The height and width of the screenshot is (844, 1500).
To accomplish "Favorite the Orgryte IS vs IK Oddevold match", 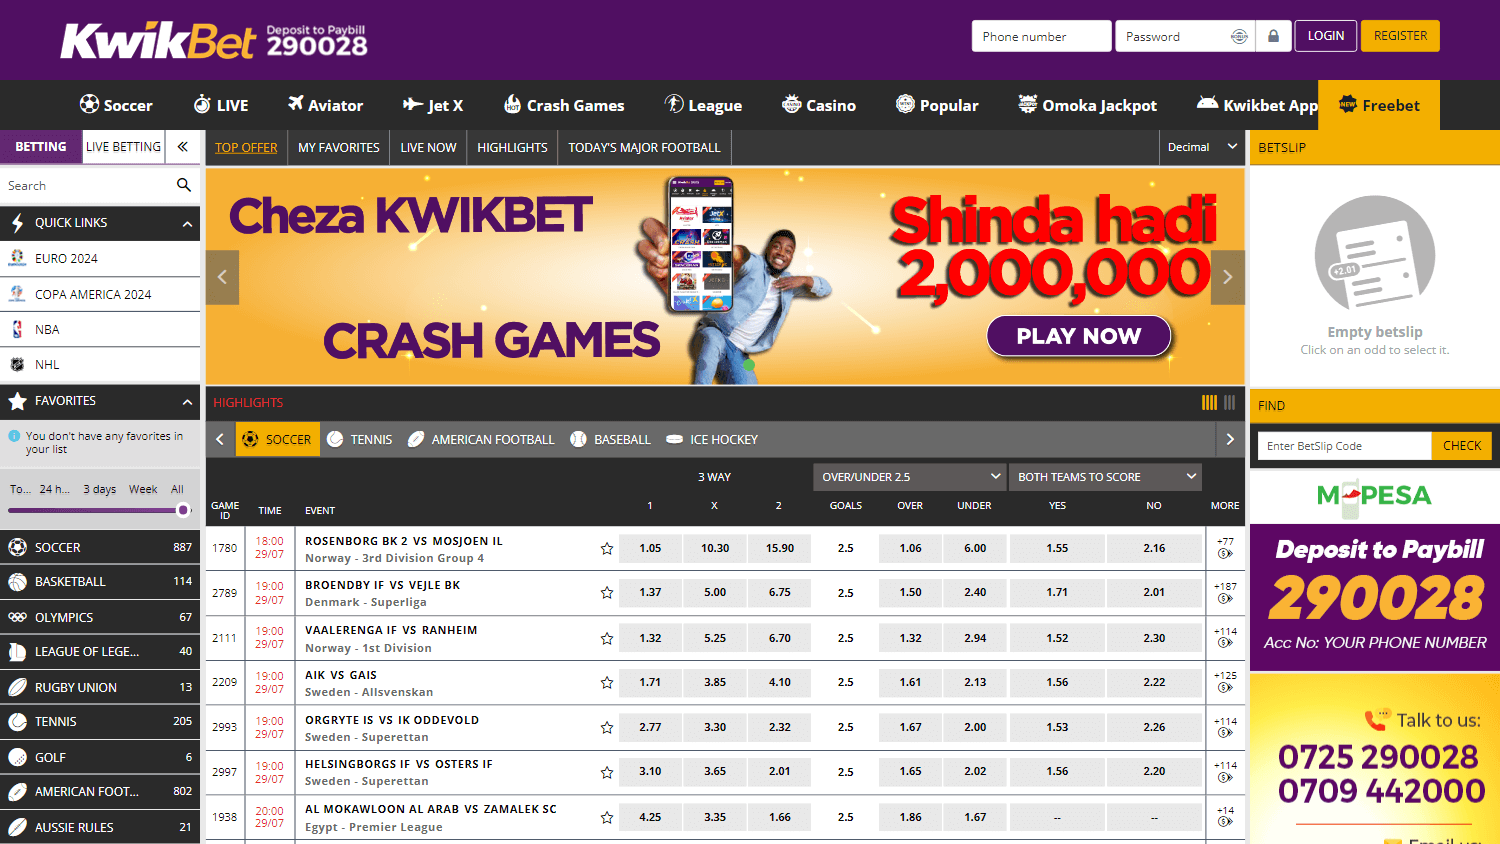I will [606, 727].
